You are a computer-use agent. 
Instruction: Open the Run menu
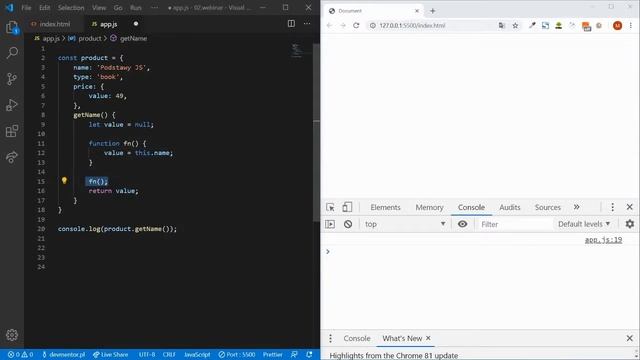pyautogui.click(x=136, y=8)
